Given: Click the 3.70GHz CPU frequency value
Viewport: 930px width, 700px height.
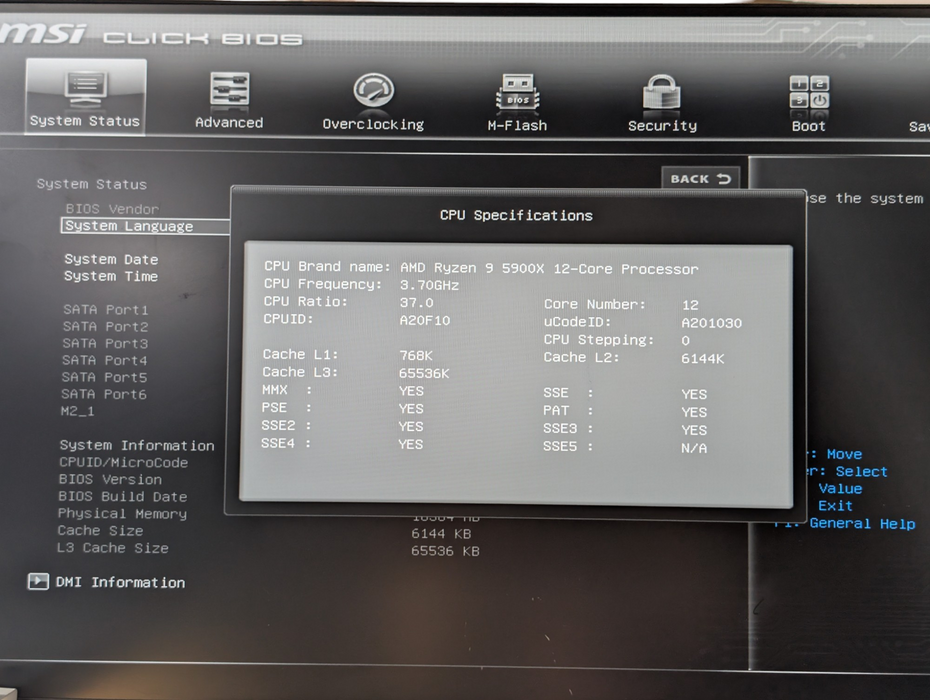Looking at the screenshot, I should point(429,285).
